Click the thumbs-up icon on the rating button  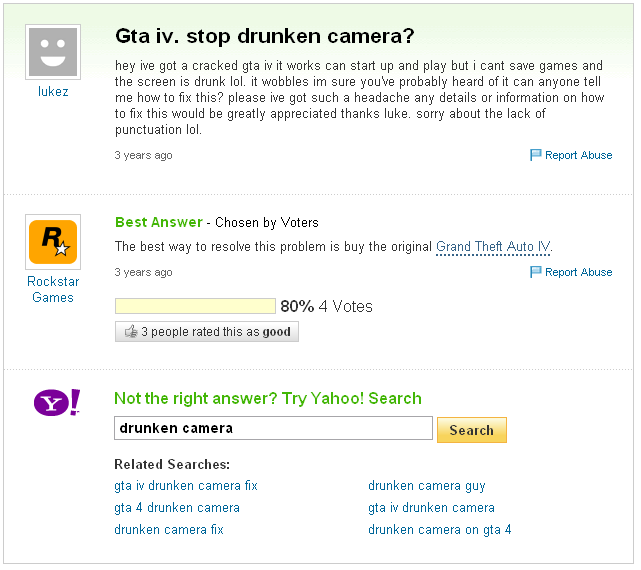coord(131,331)
